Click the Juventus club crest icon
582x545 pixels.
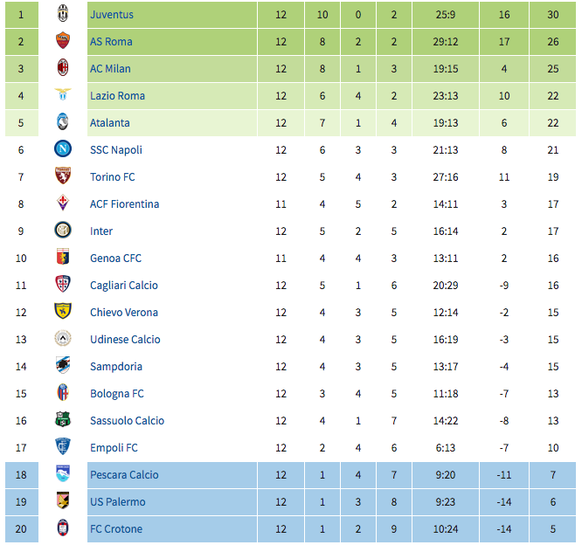pos(63,14)
